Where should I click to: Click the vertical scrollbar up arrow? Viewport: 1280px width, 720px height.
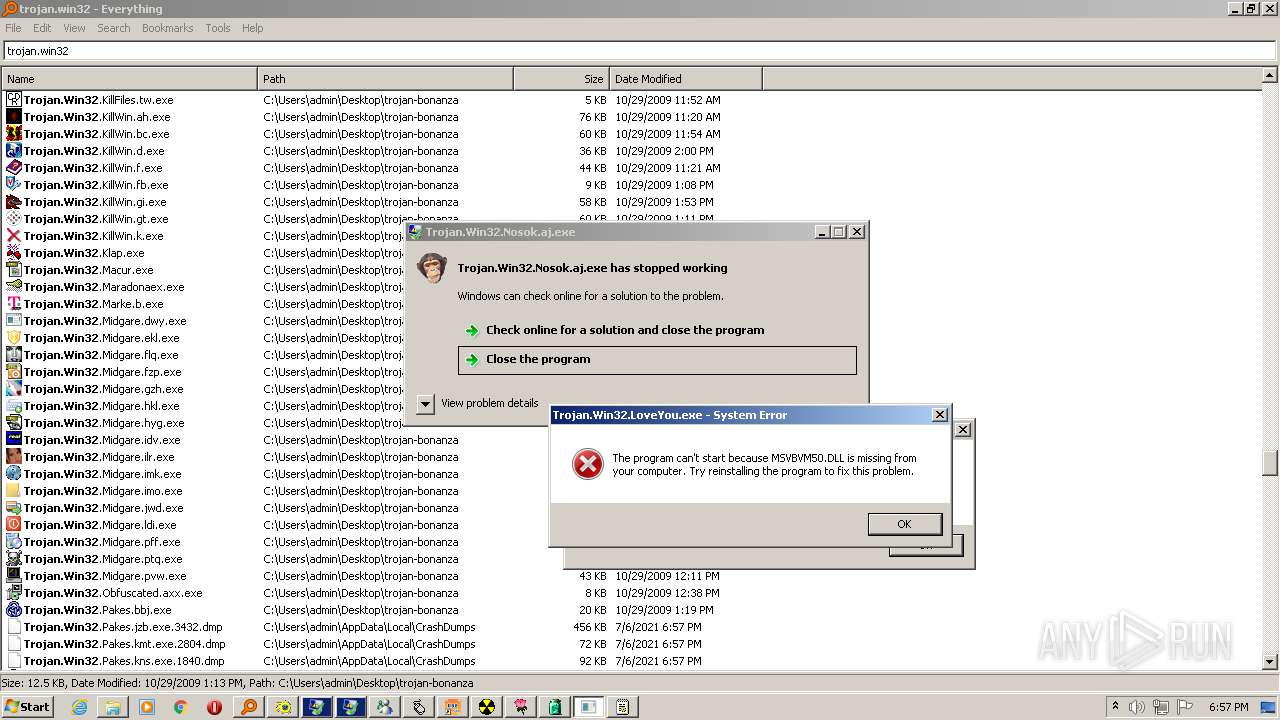coord(1270,75)
